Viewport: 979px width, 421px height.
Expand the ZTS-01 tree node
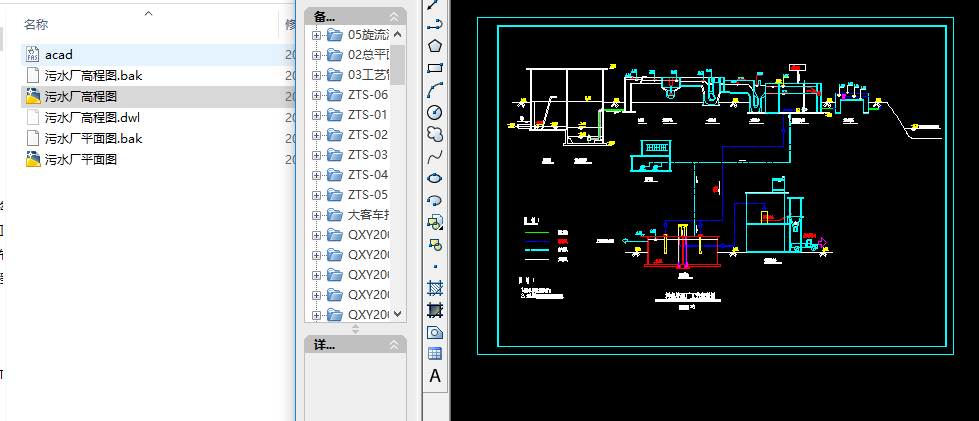pyautogui.click(x=316, y=116)
